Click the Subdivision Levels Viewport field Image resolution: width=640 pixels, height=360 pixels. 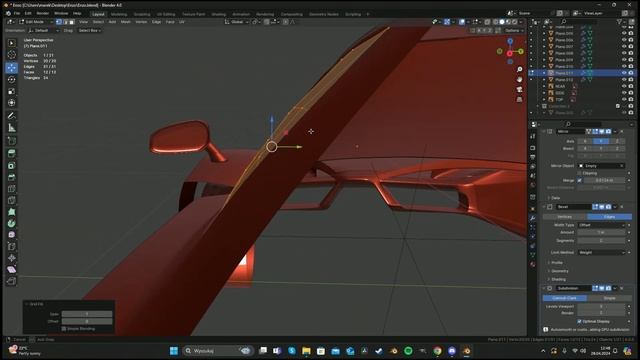coord(601,306)
